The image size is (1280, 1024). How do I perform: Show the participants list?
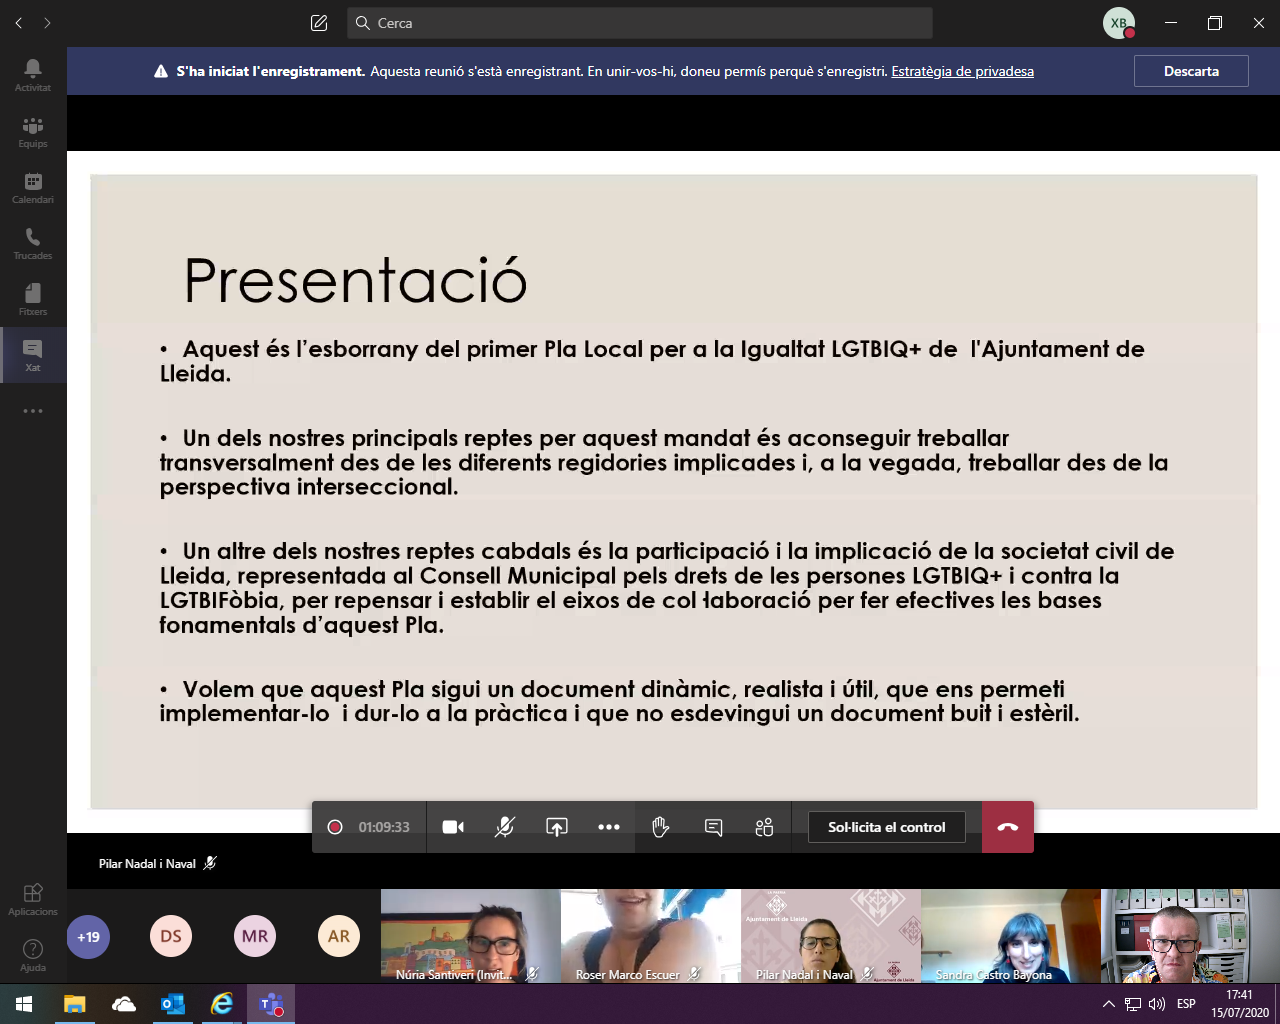(x=765, y=827)
